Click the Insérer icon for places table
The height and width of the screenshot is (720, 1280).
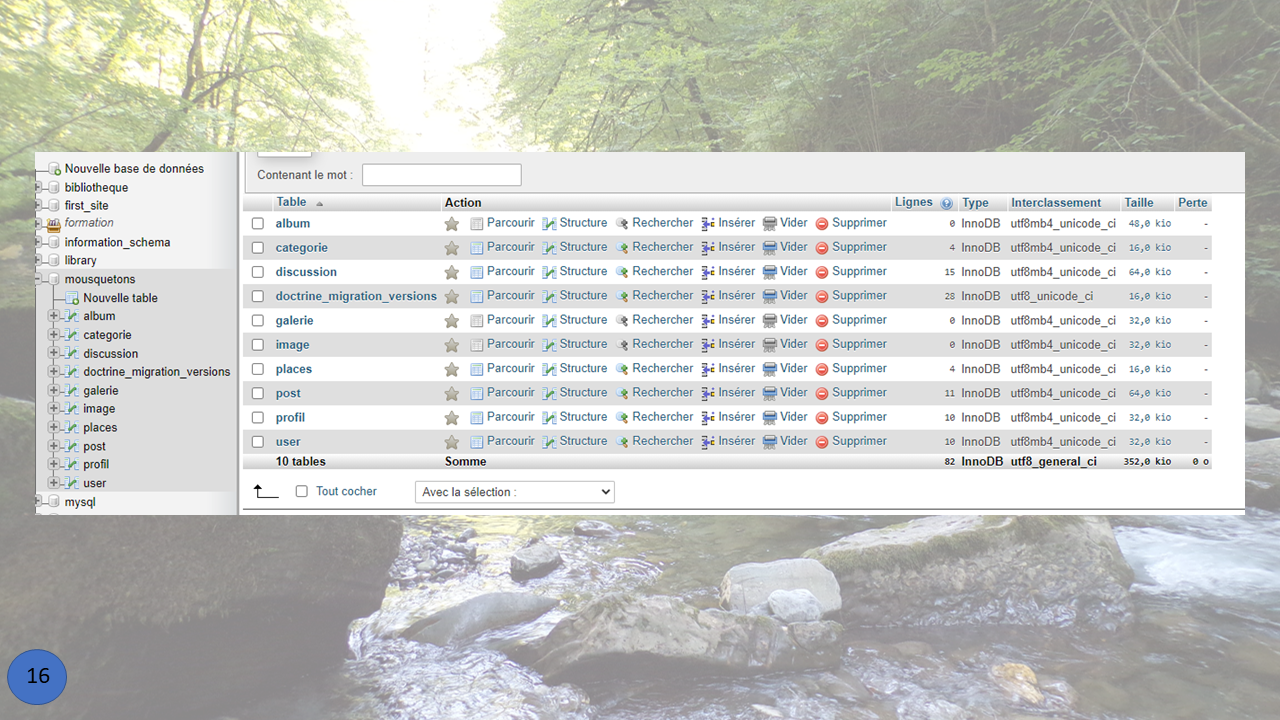click(708, 369)
